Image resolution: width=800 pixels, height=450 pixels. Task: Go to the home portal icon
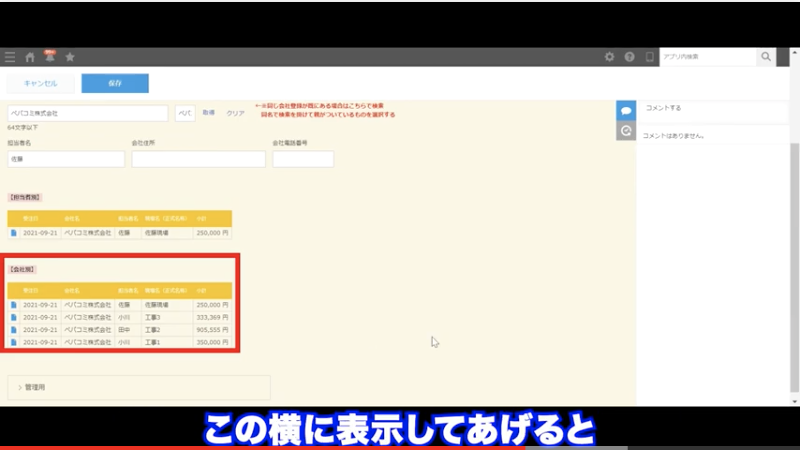click(x=30, y=57)
